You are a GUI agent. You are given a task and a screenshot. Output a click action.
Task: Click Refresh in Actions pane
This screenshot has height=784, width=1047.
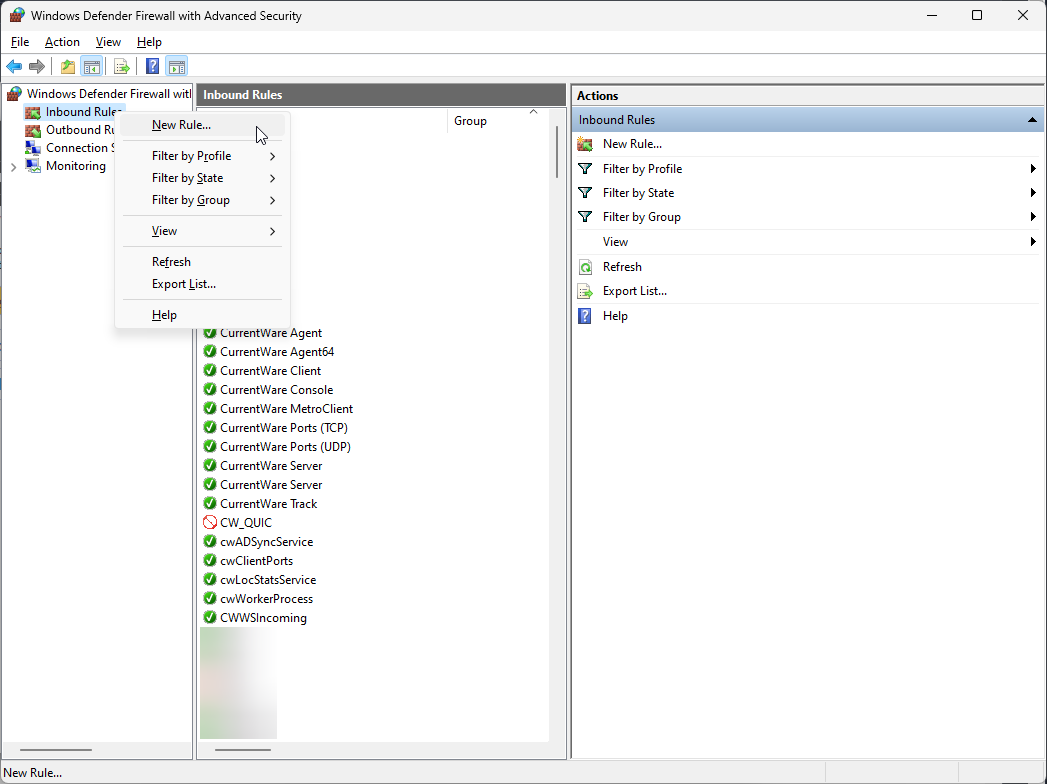622,267
